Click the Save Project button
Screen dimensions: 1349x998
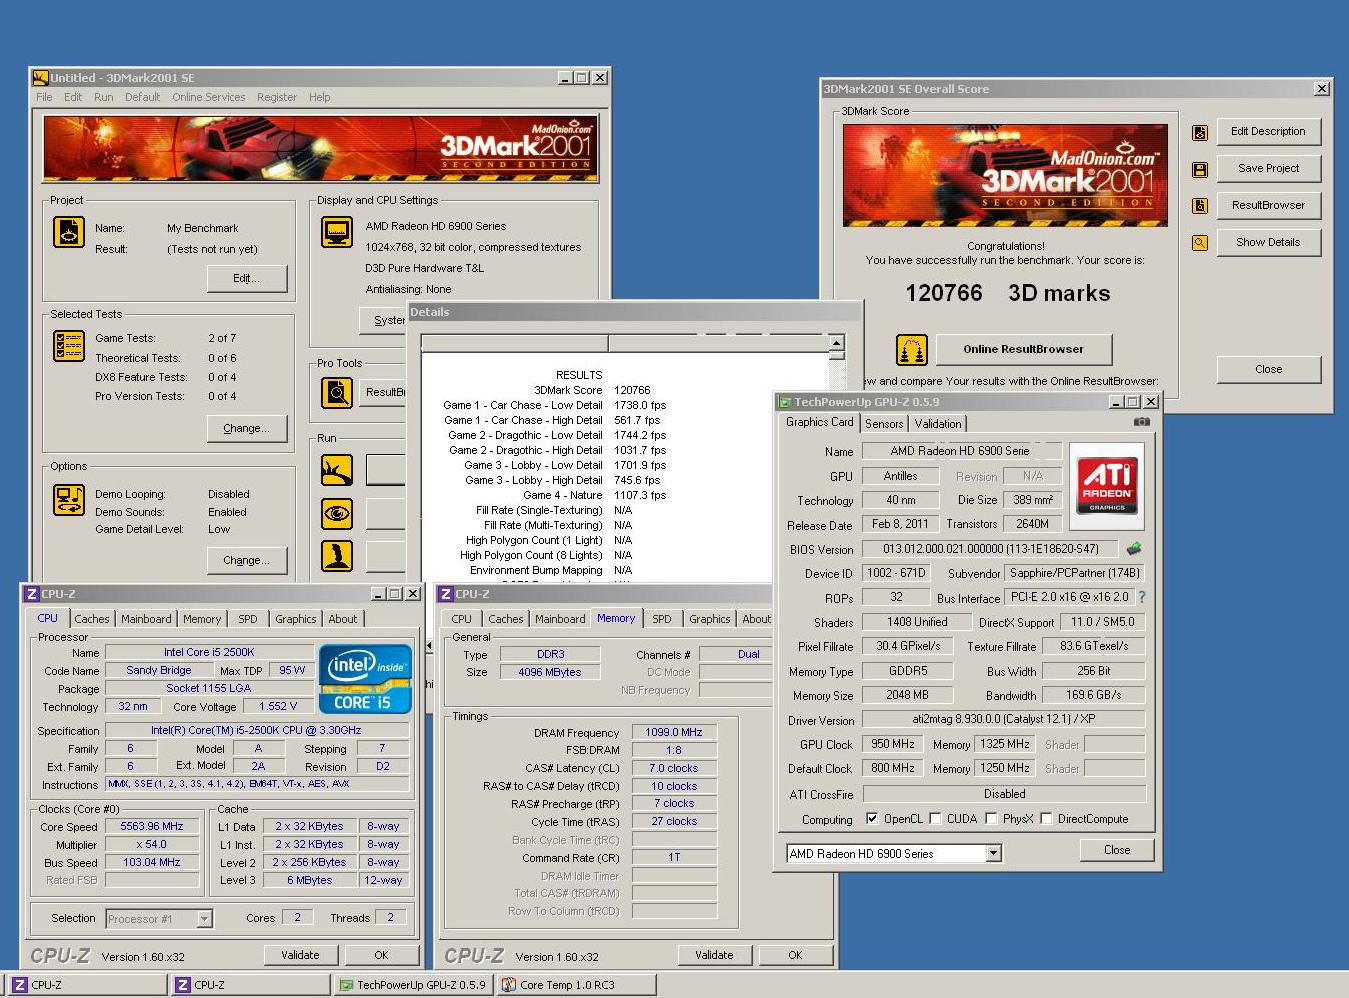(1268, 168)
